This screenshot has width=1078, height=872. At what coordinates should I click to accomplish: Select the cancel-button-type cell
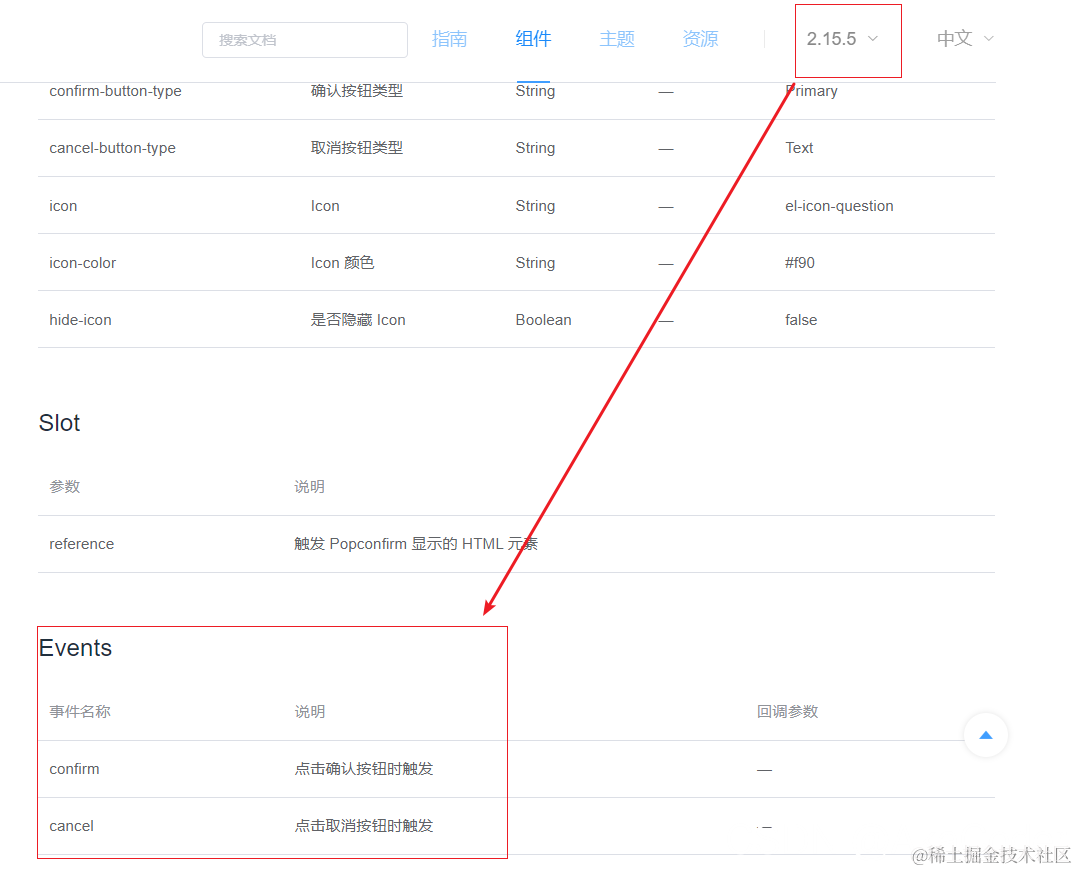coord(113,148)
